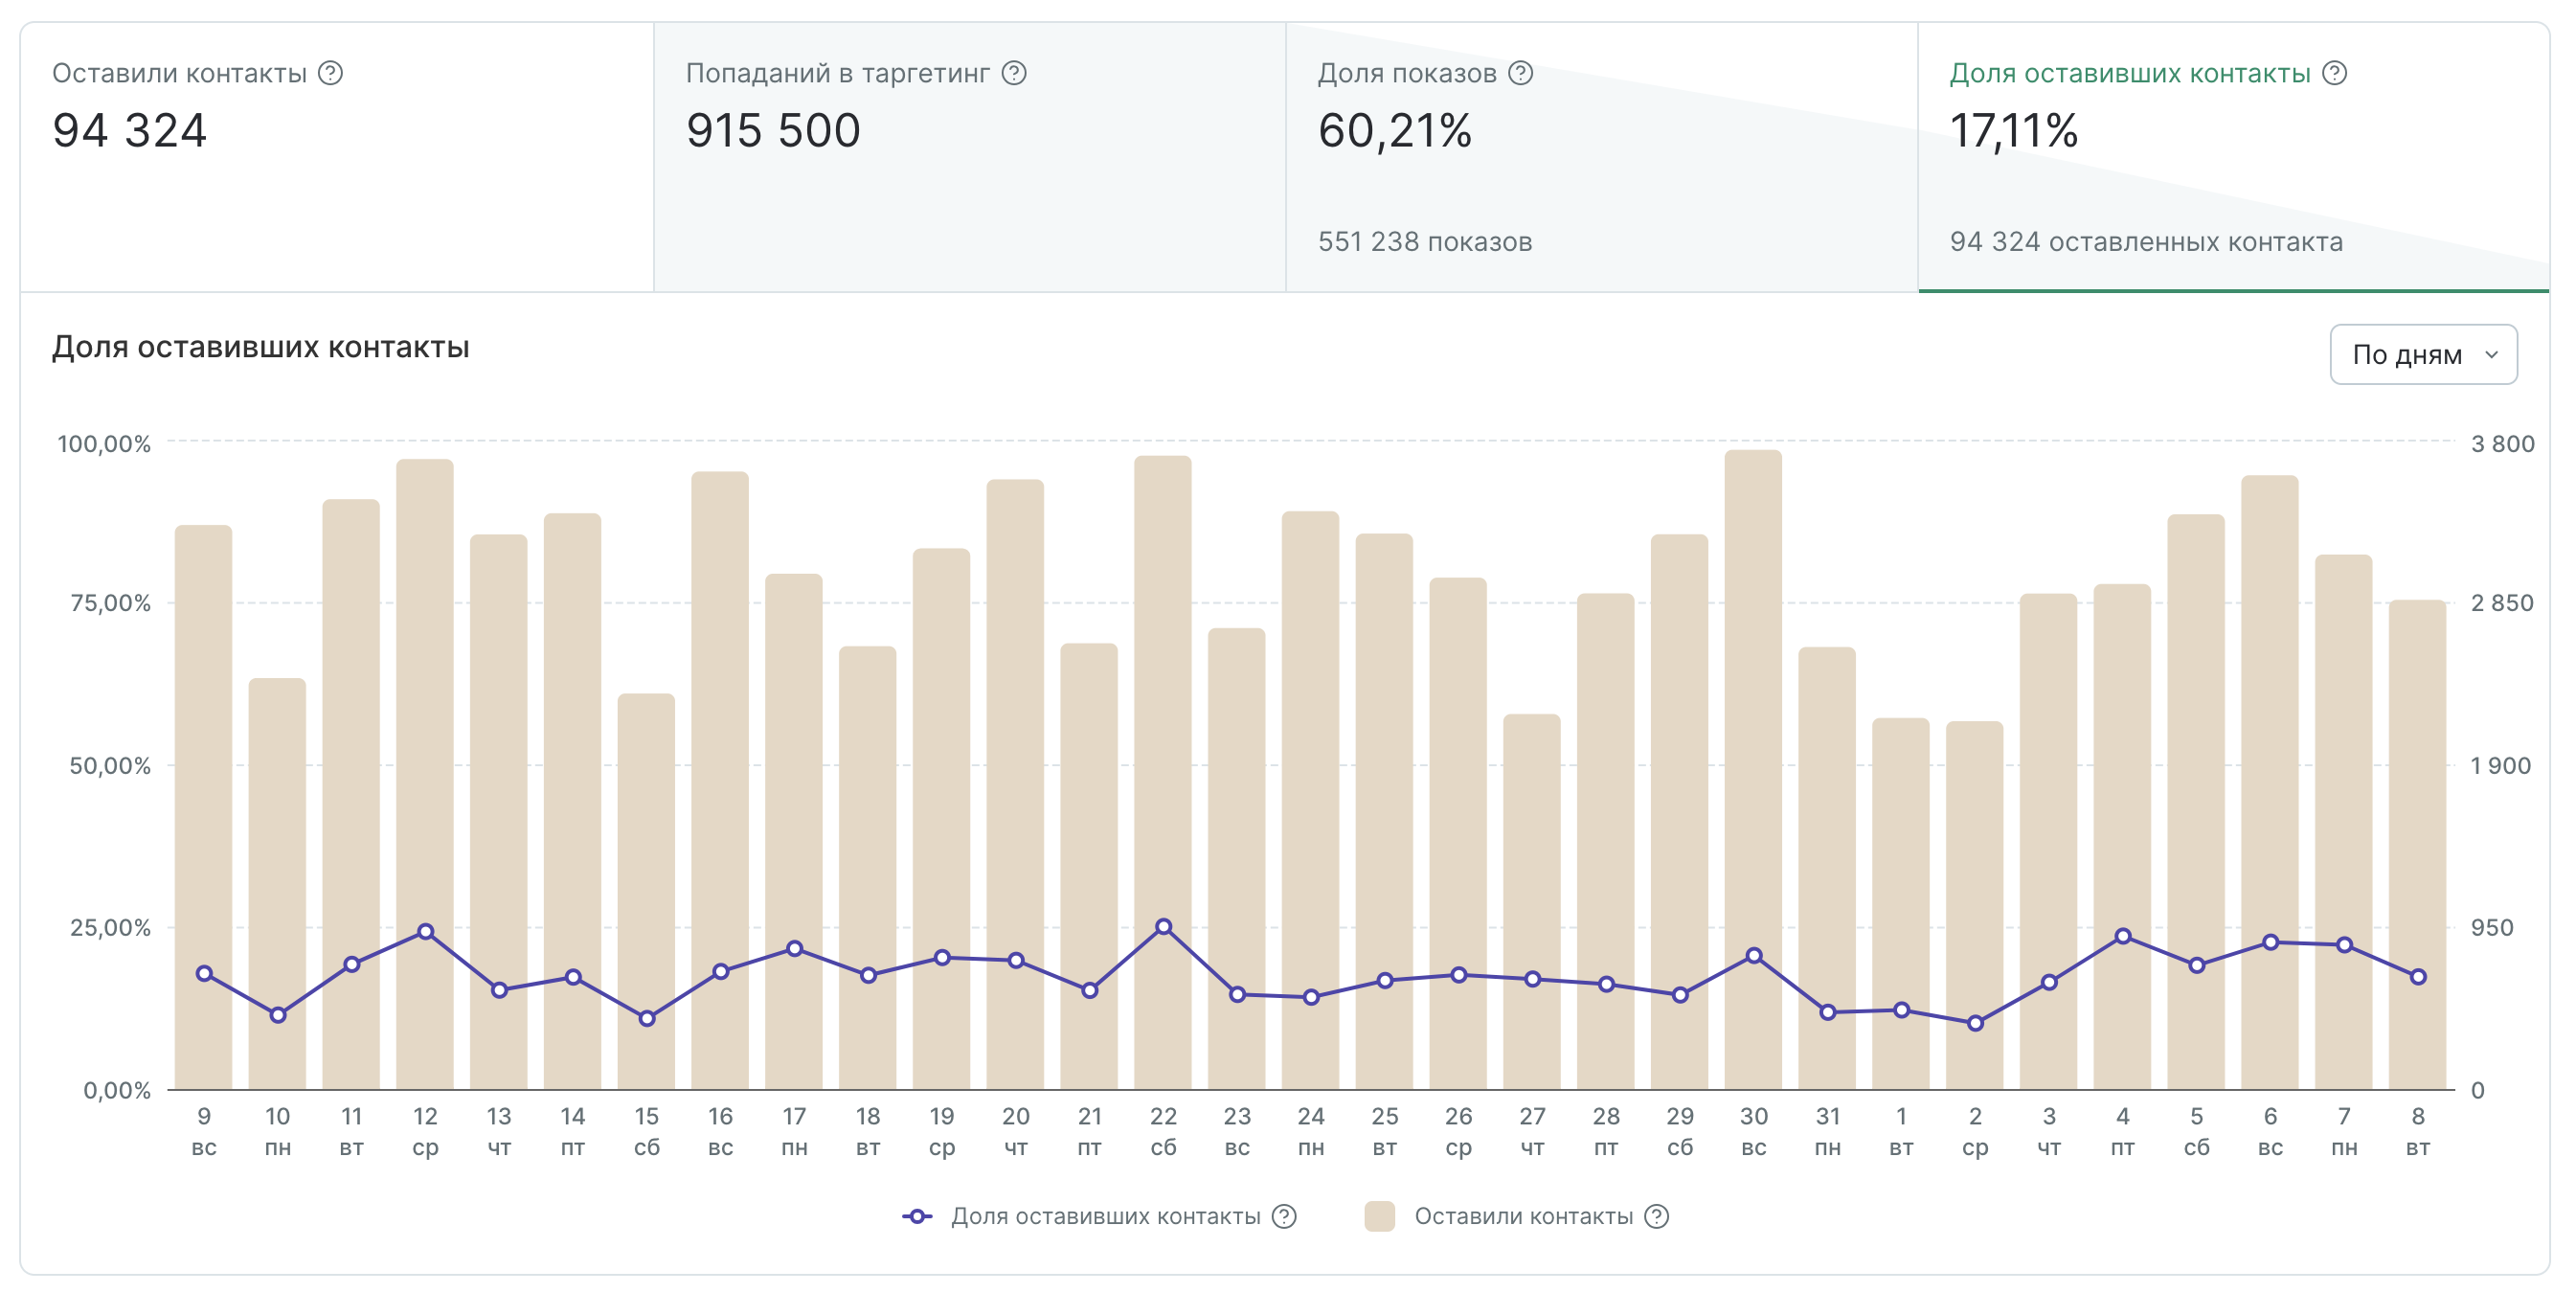
Task: Click the 94 324 оставленных контакта text
Action: [x=2146, y=241]
